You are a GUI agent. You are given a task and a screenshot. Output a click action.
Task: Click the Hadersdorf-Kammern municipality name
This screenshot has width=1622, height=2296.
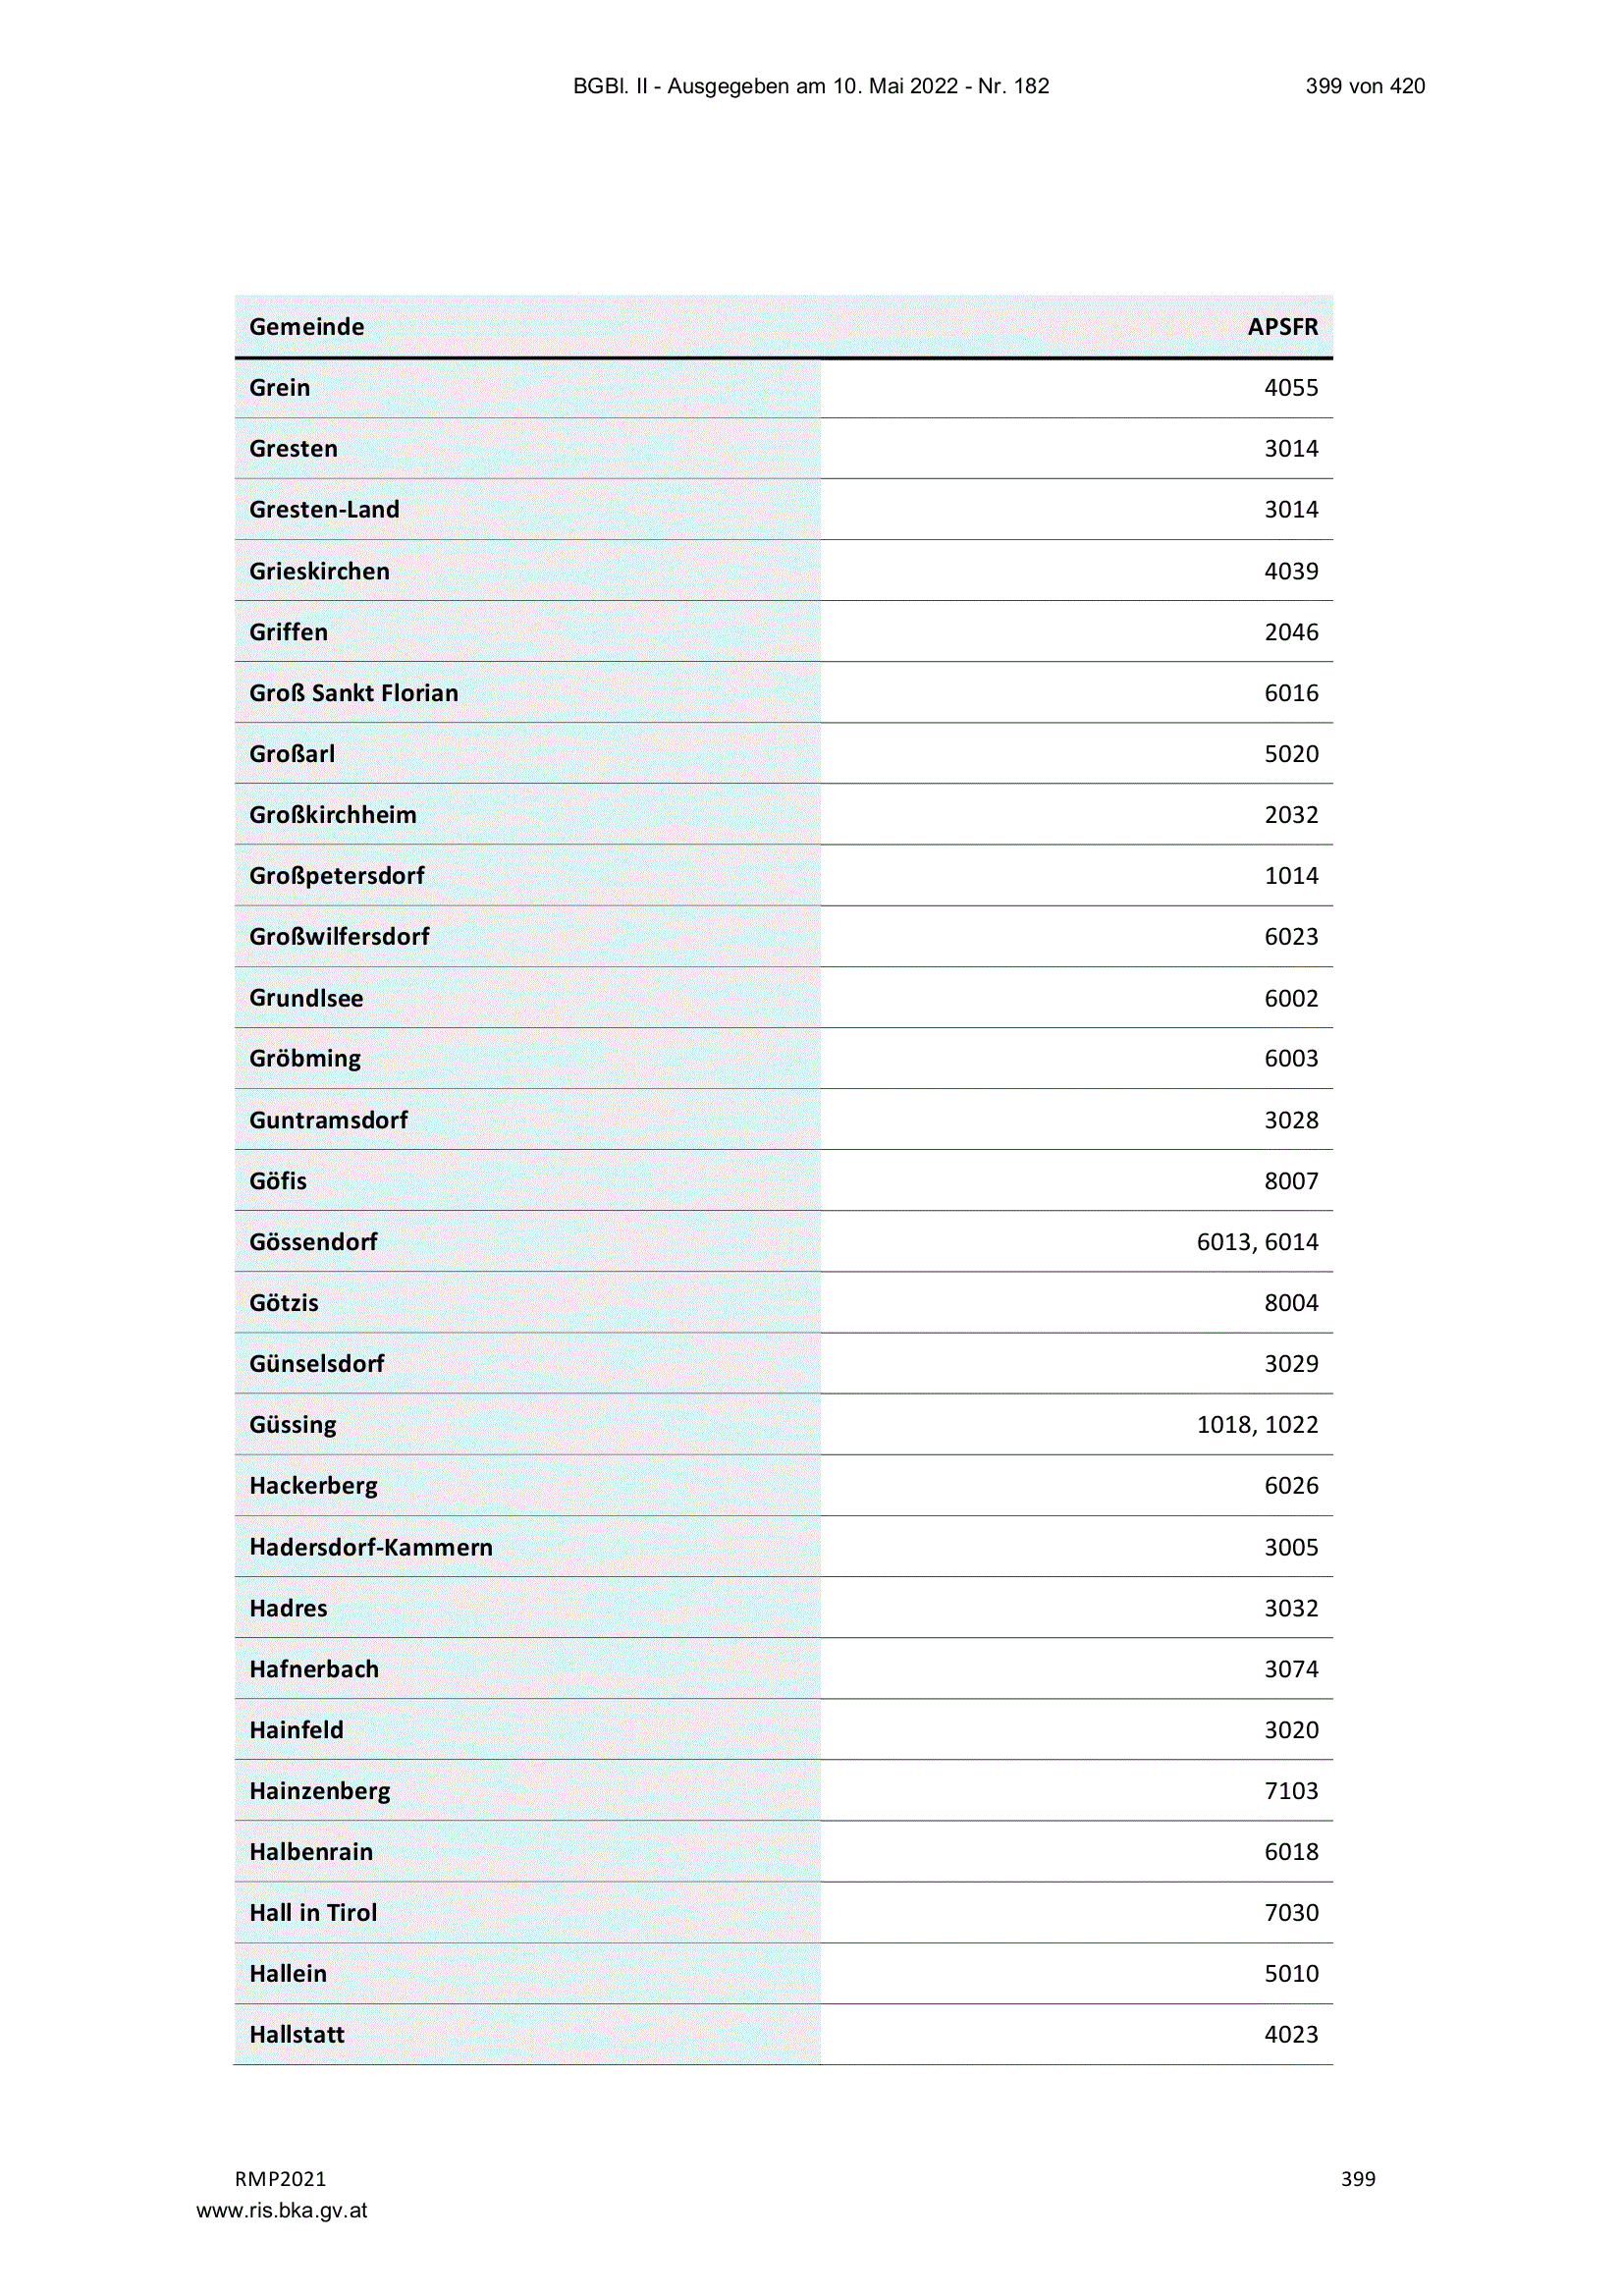click(x=371, y=1547)
